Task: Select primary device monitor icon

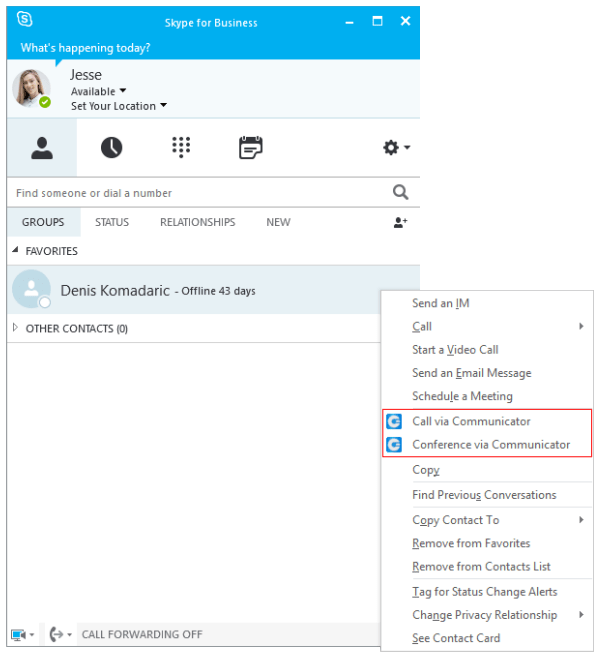Action: click(x=18, y=635)
